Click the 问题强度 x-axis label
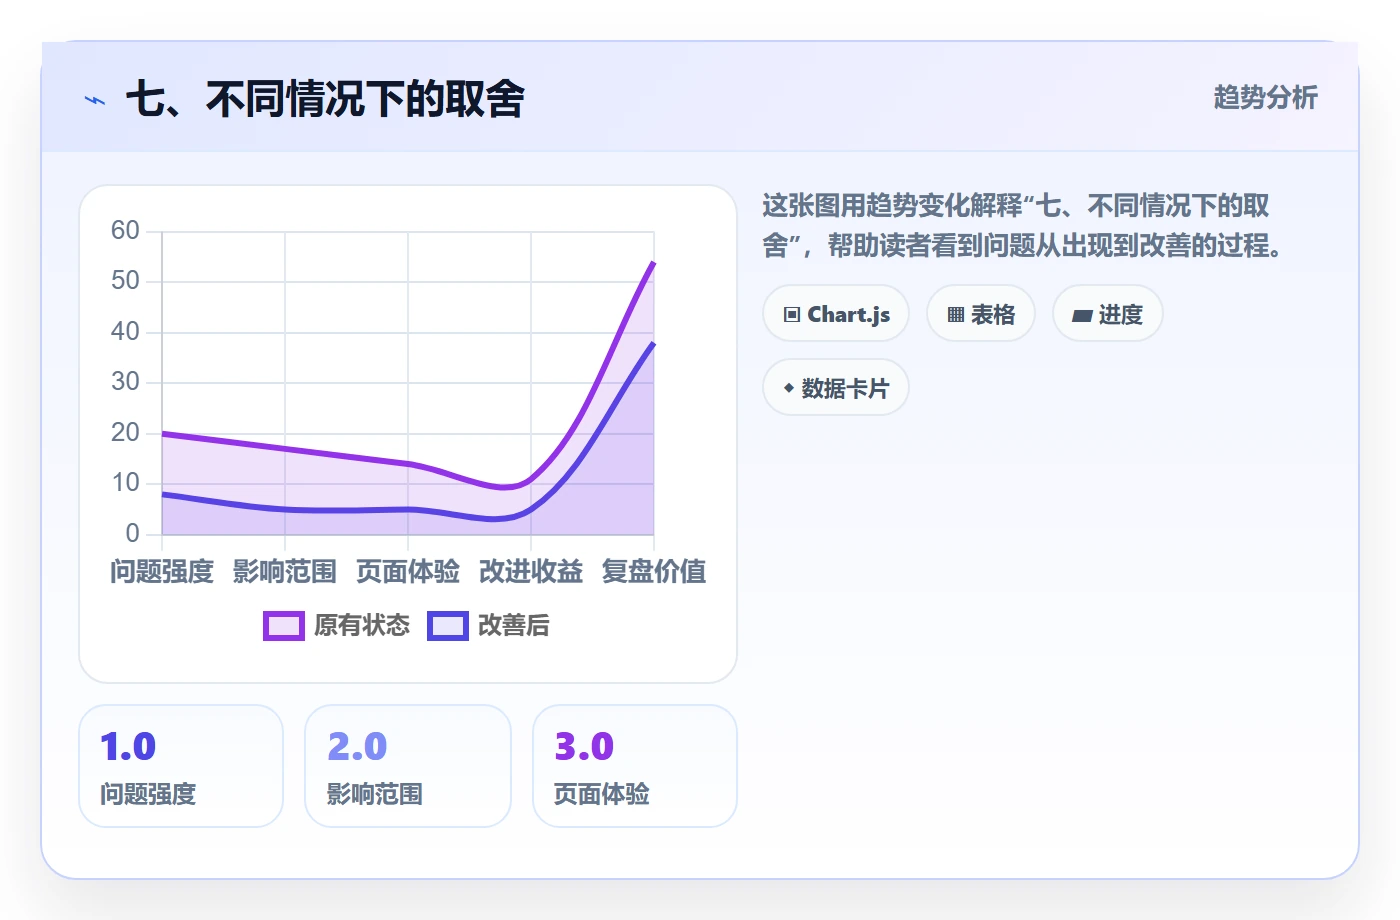This screenshot has width=1400, height=920. [162, 572]
